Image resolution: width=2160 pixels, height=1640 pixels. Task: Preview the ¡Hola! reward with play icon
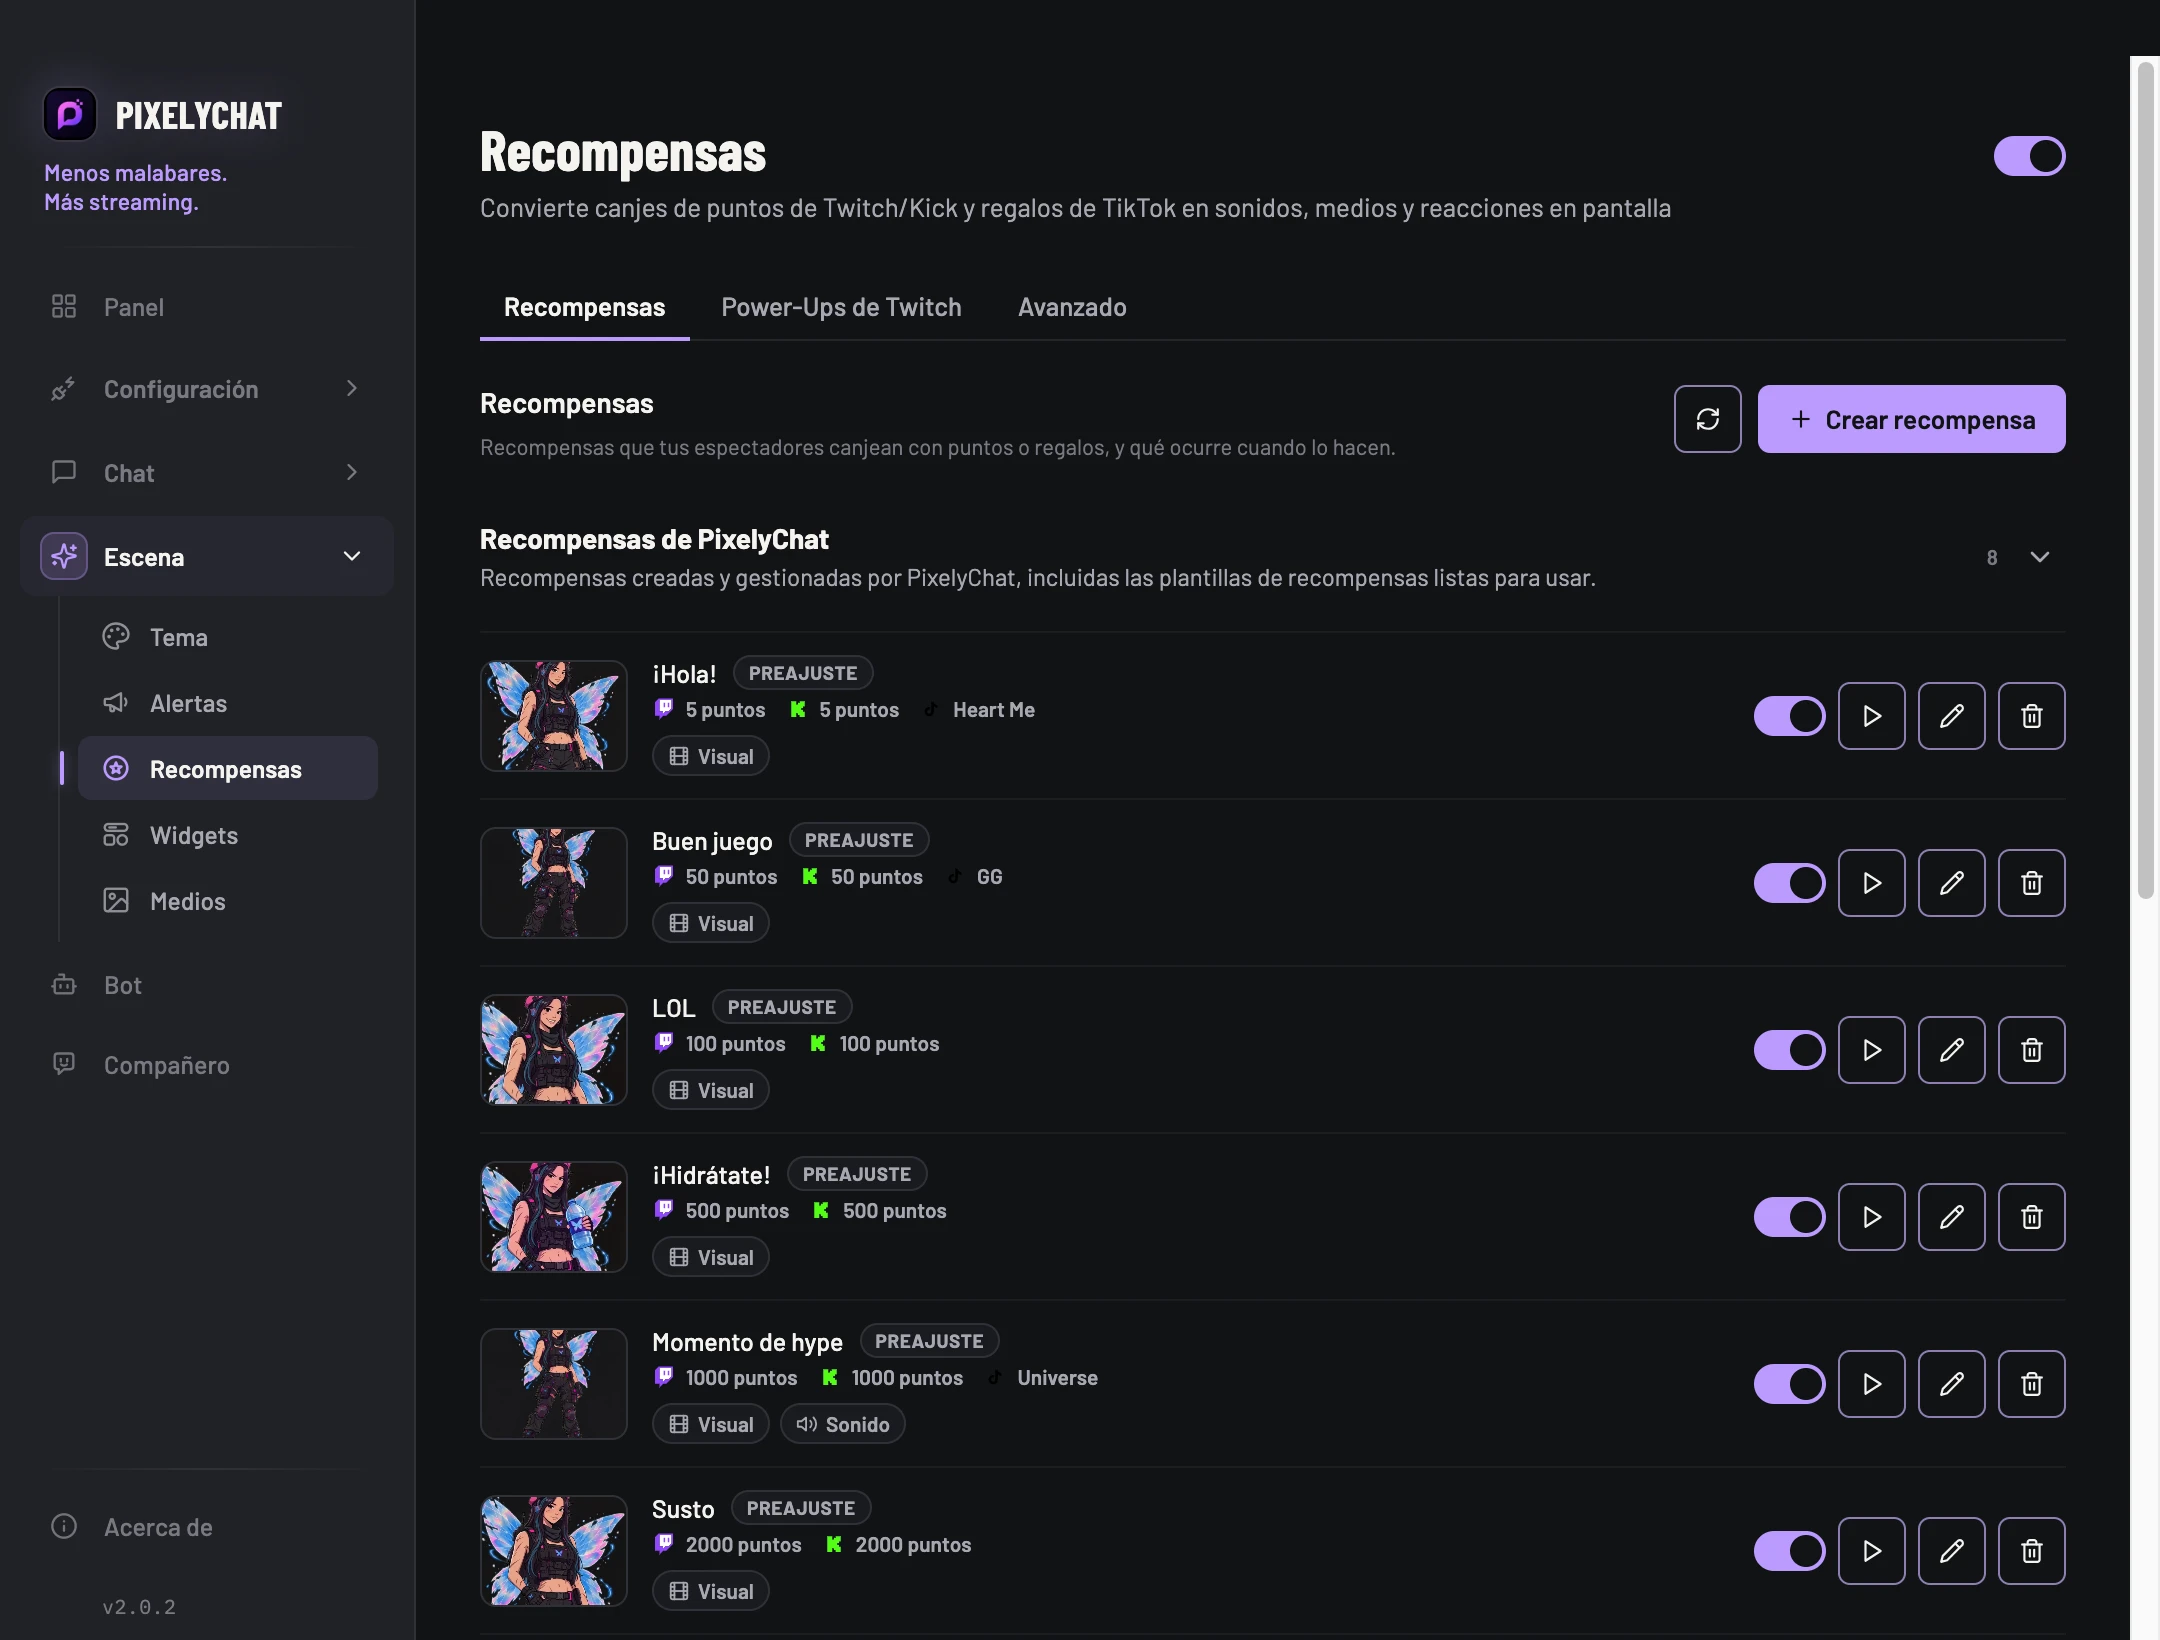point(1871,716)
